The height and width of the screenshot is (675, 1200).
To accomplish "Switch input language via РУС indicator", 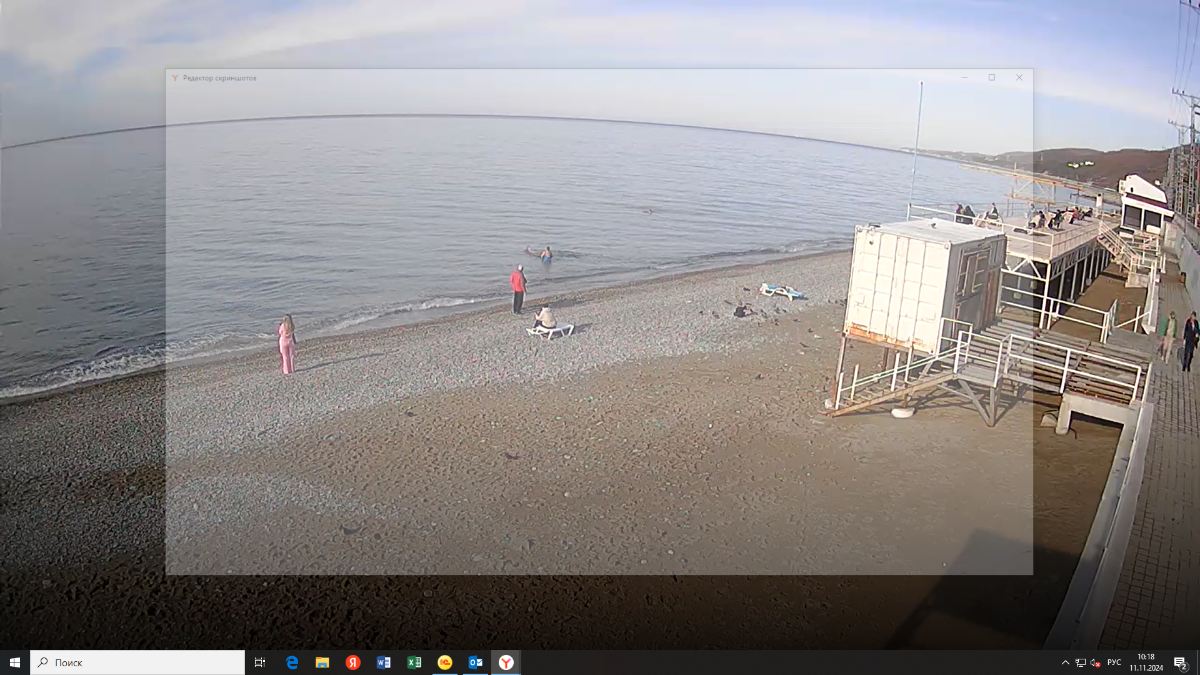I will tap(1114, 662).
